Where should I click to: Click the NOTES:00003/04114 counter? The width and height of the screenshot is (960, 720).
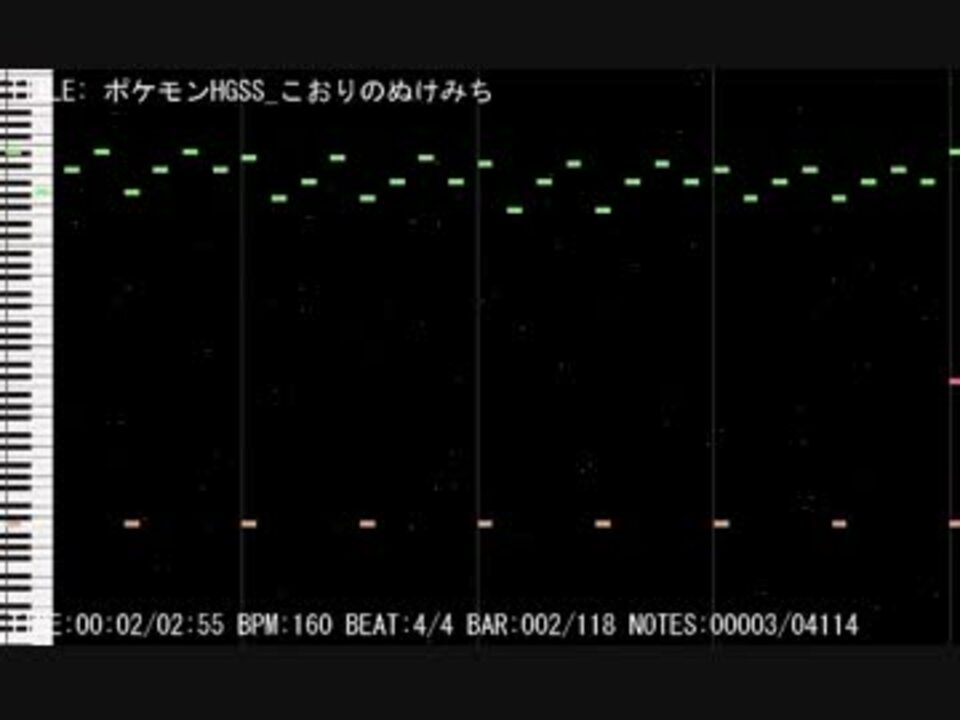click(743, 625)
